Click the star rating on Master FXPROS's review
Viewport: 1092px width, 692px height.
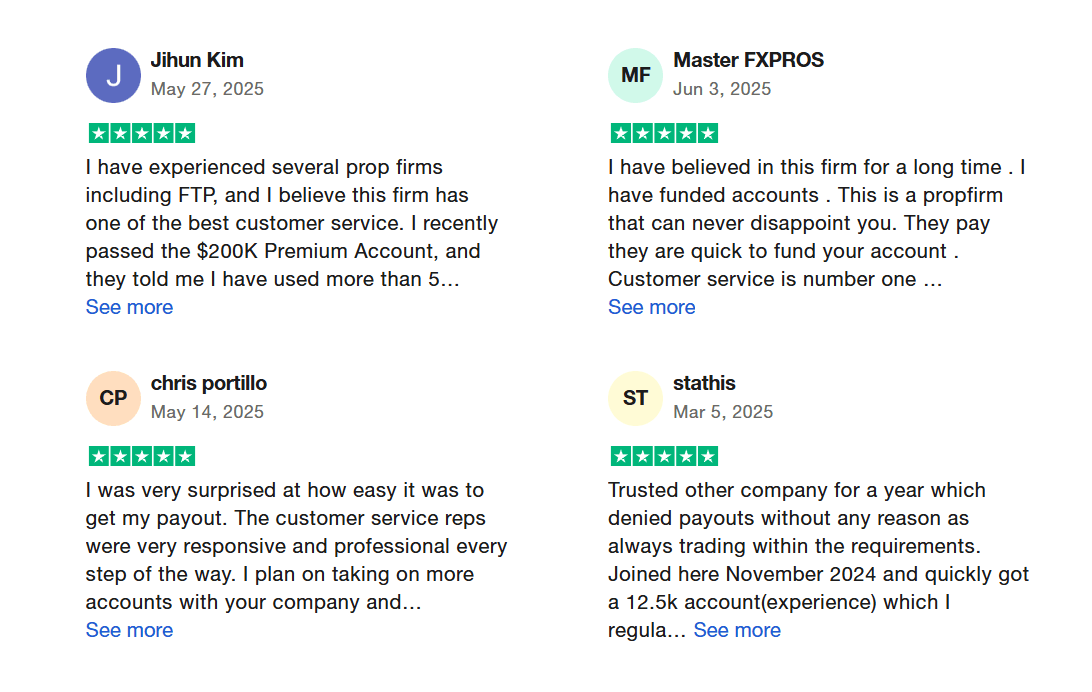click(664, 133)
